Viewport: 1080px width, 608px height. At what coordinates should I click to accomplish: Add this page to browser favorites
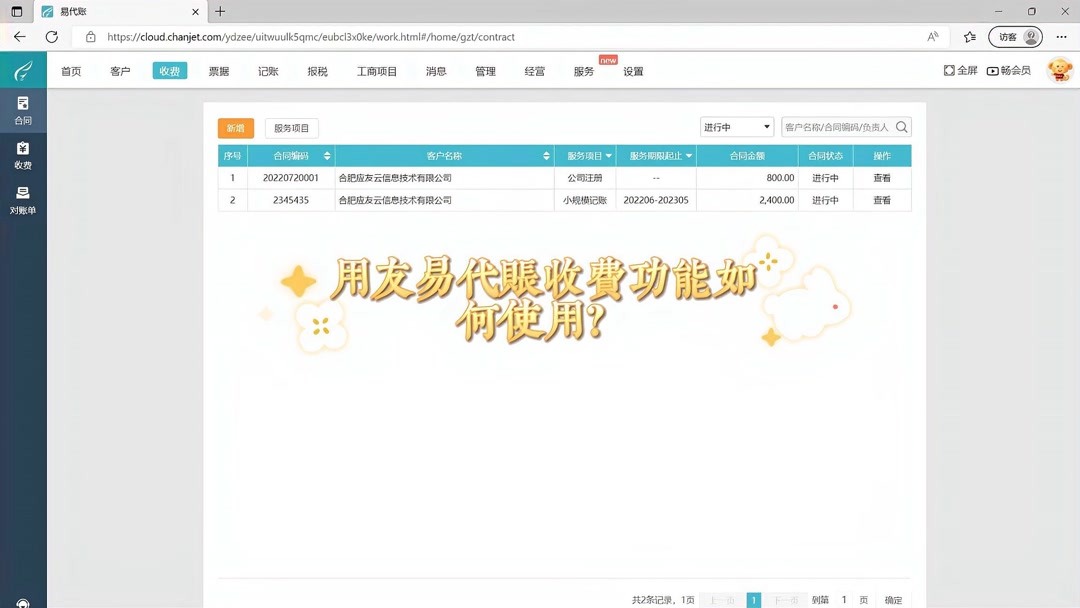(x=968, y=36)
